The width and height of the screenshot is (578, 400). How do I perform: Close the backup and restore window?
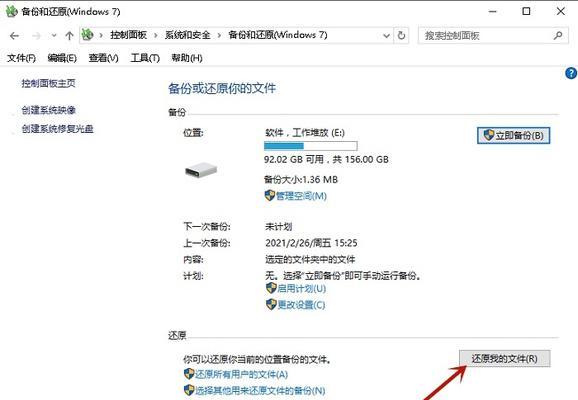(561, 11)
